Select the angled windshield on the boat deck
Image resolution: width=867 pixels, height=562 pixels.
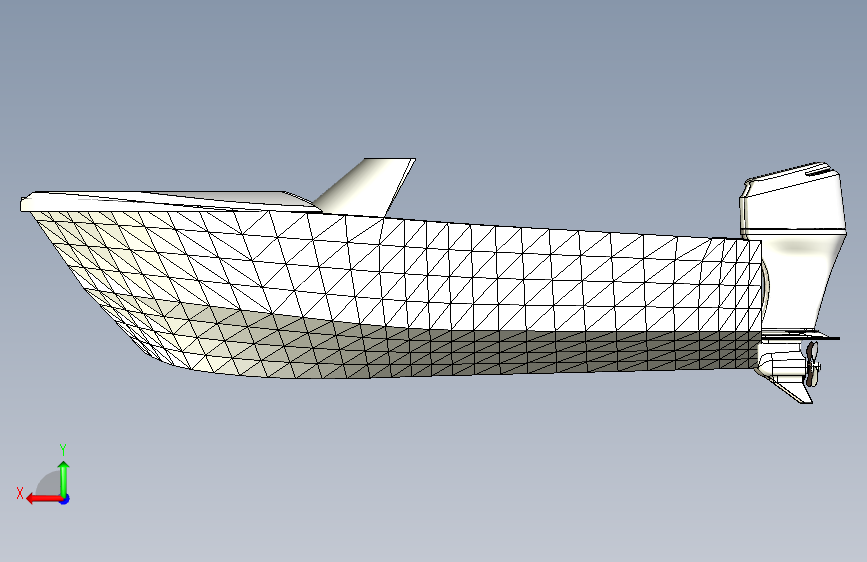[x=365, y=186]
